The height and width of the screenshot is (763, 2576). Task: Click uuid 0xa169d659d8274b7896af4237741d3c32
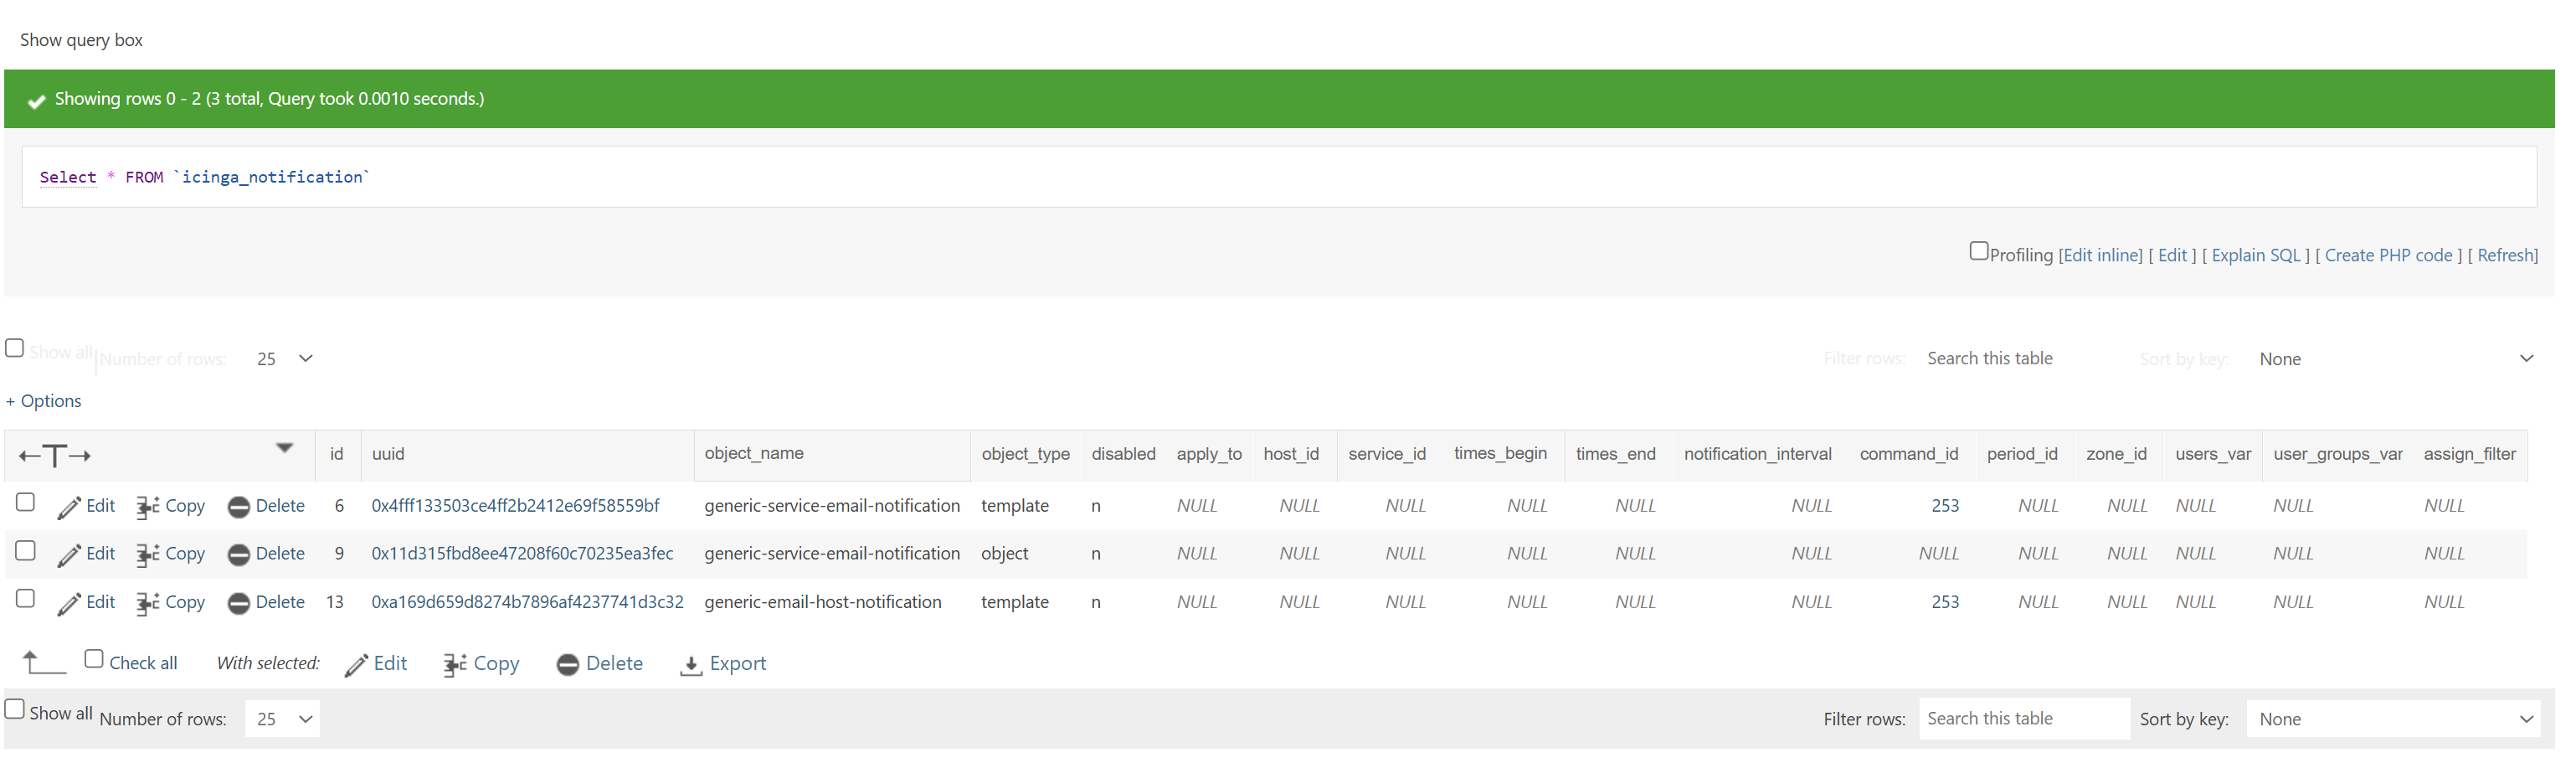pos(527,603)
